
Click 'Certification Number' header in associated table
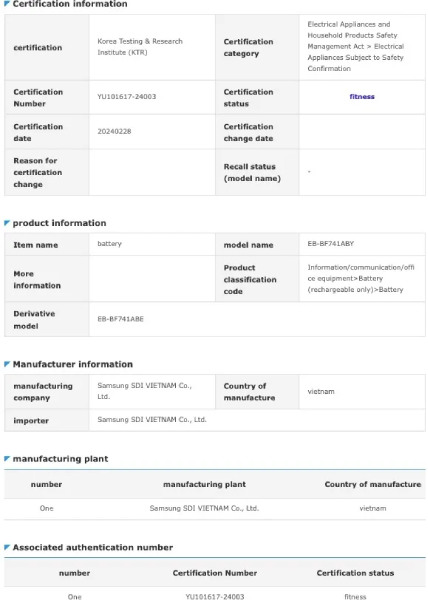tap(215, 573)
